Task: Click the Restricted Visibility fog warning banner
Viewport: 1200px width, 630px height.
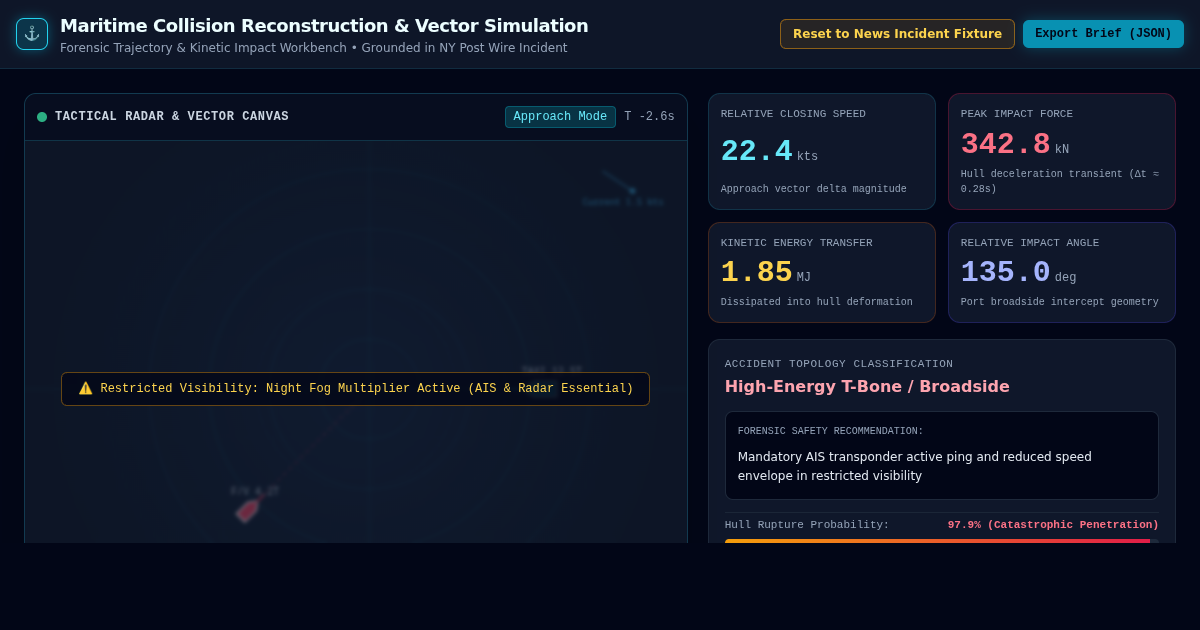Action: tap(355, 389)
